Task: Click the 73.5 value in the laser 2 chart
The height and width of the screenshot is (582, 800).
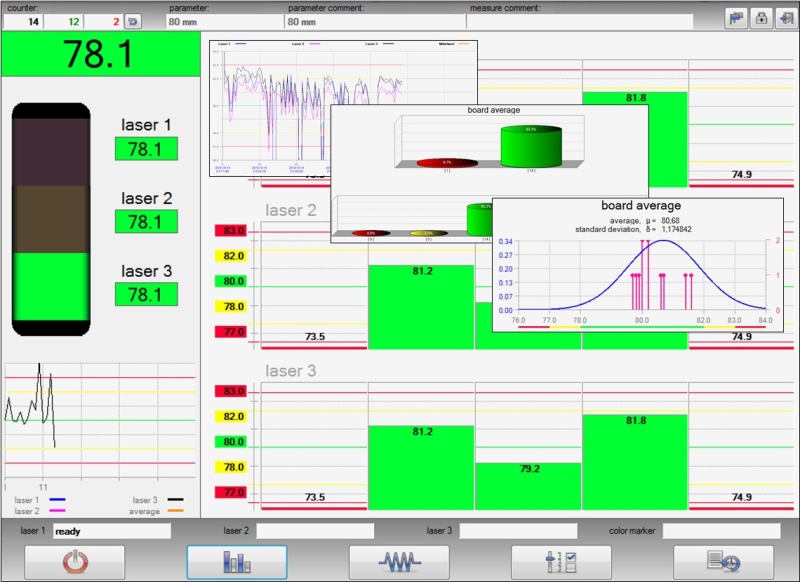Action: [315, 337]
